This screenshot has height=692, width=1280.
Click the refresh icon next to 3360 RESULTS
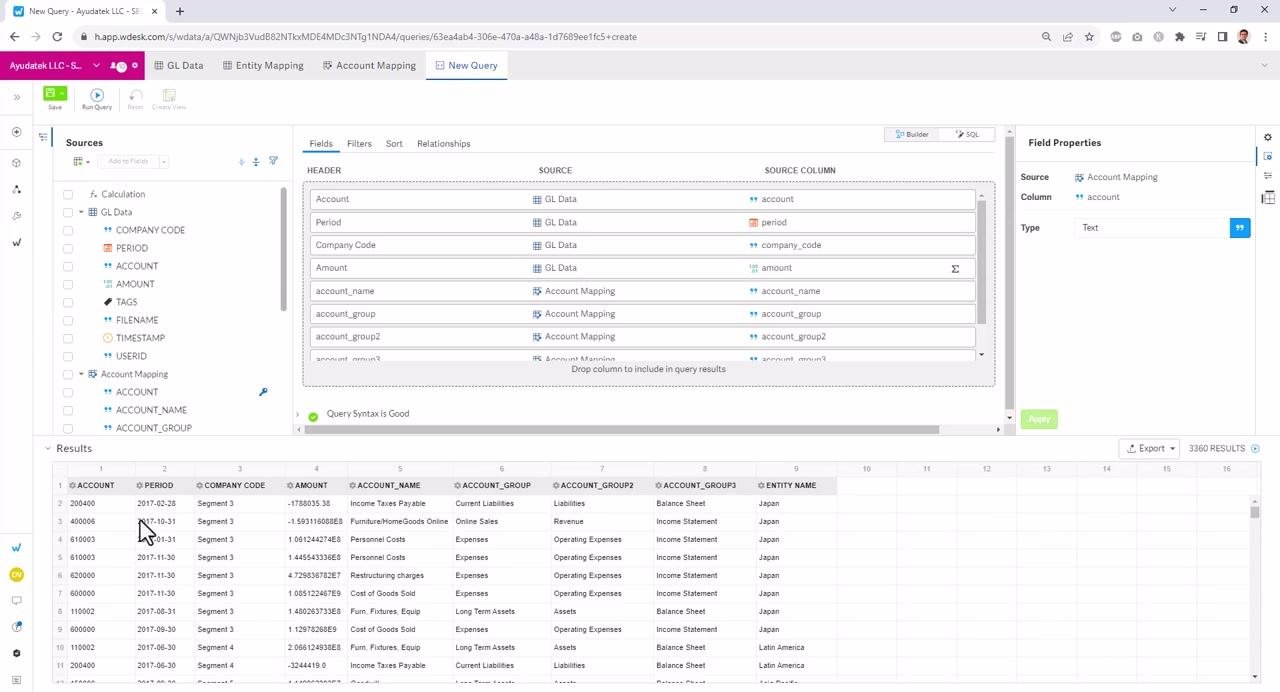click(1256, 449)
